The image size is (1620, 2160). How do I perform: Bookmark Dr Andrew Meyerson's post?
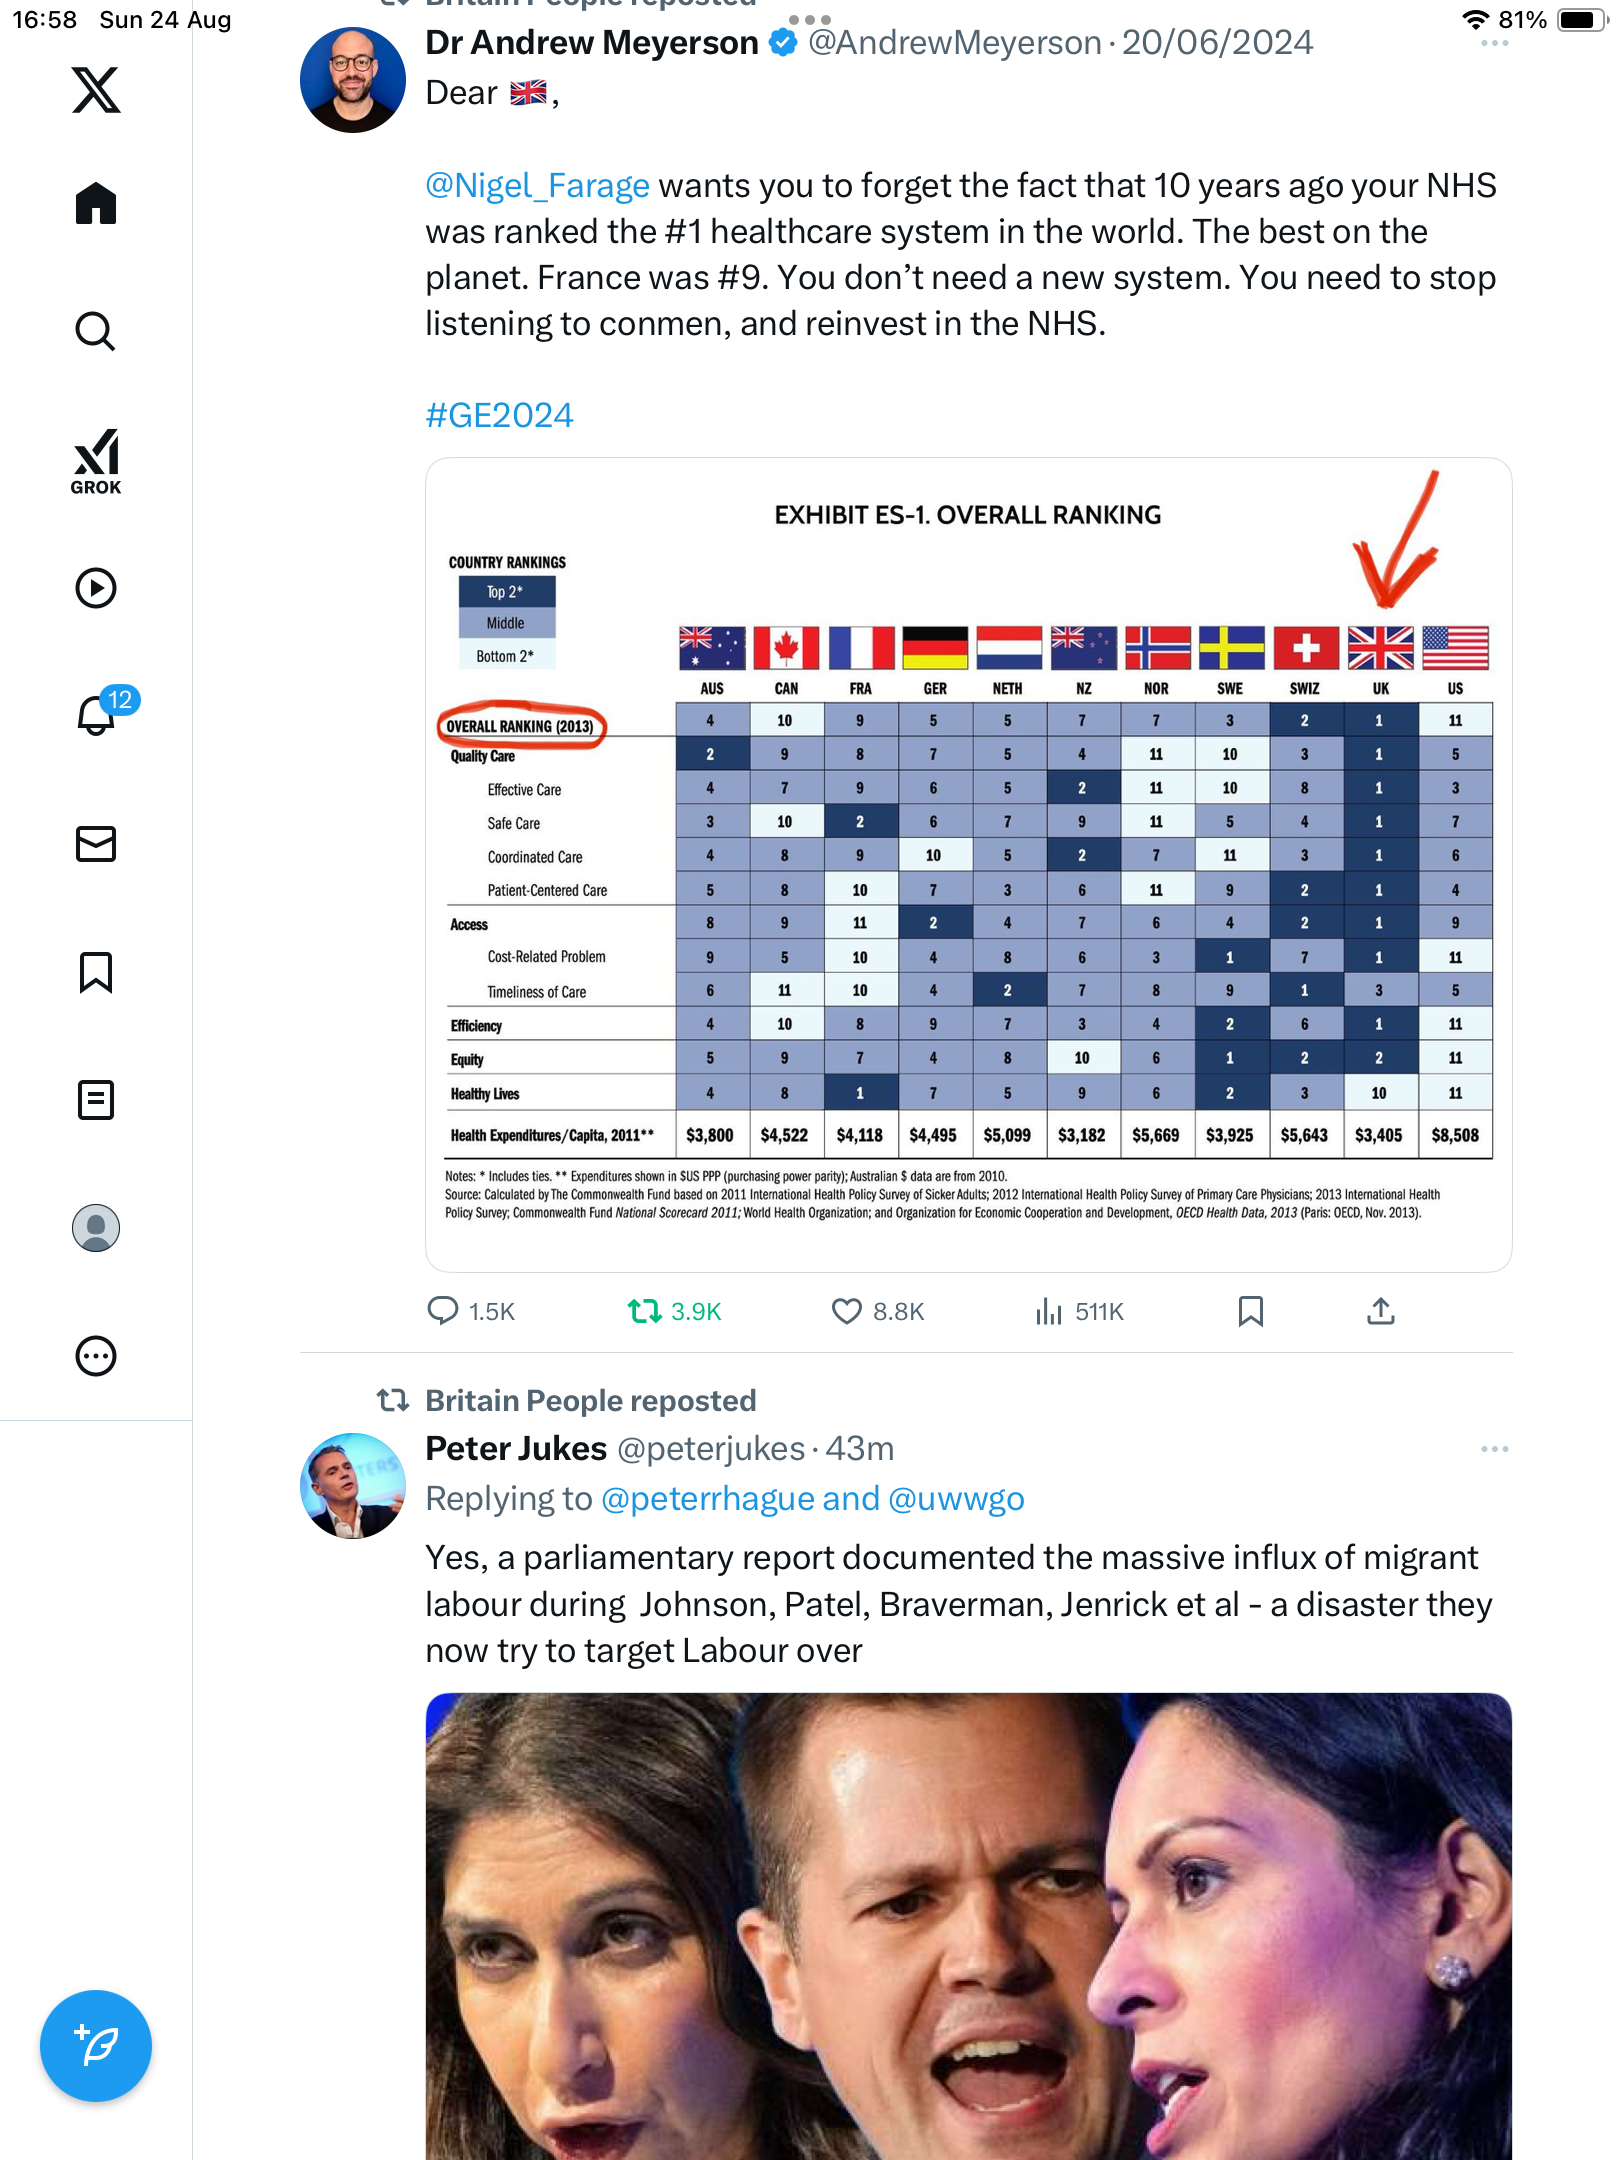[x=1250, y=1311]
